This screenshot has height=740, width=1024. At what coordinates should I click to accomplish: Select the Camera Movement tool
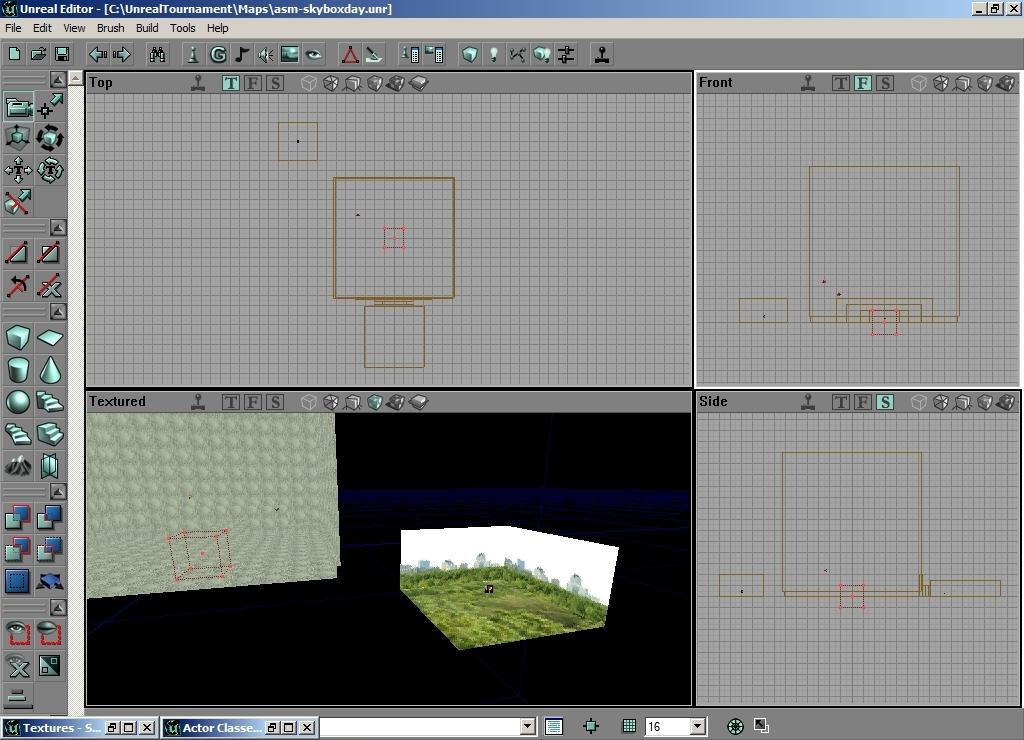pyautogui.click(x=18, y=107)
